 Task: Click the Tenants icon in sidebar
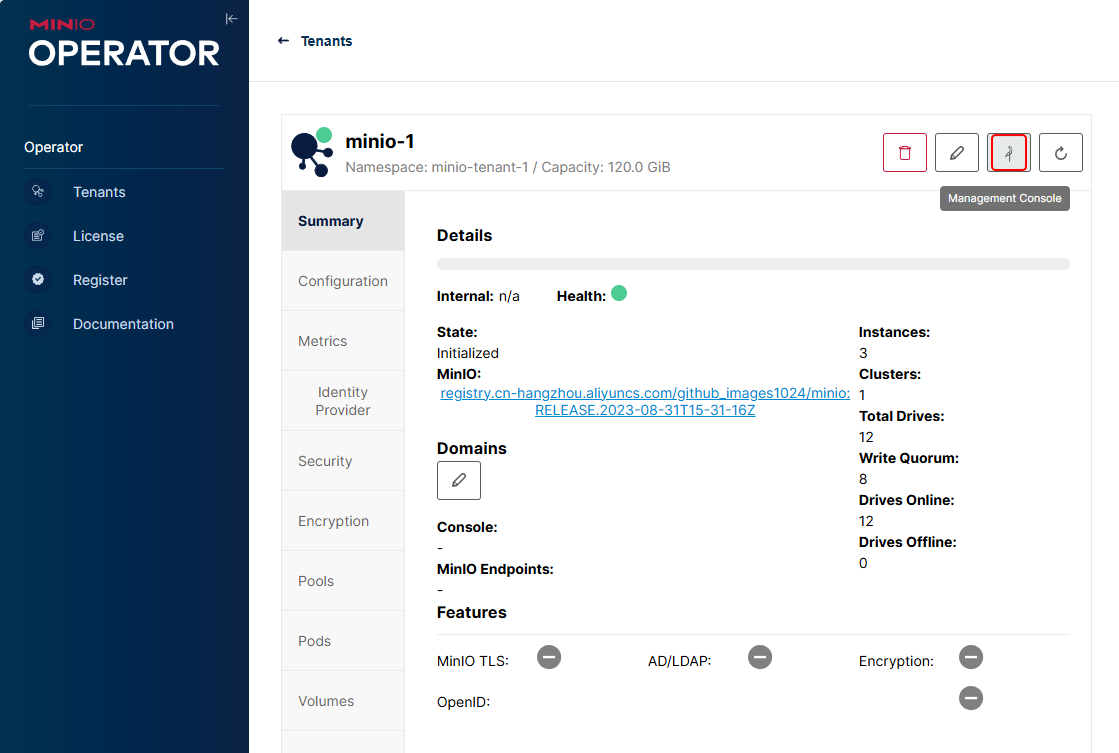tap(38, 191)
